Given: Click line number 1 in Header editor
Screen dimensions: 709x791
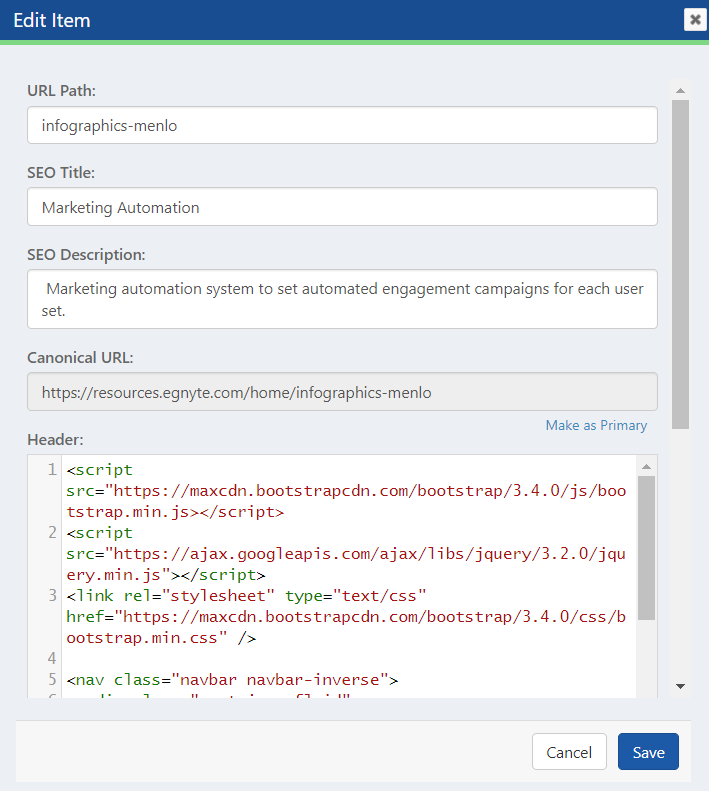Looking at the screenshot, I should tap(52, 470).
